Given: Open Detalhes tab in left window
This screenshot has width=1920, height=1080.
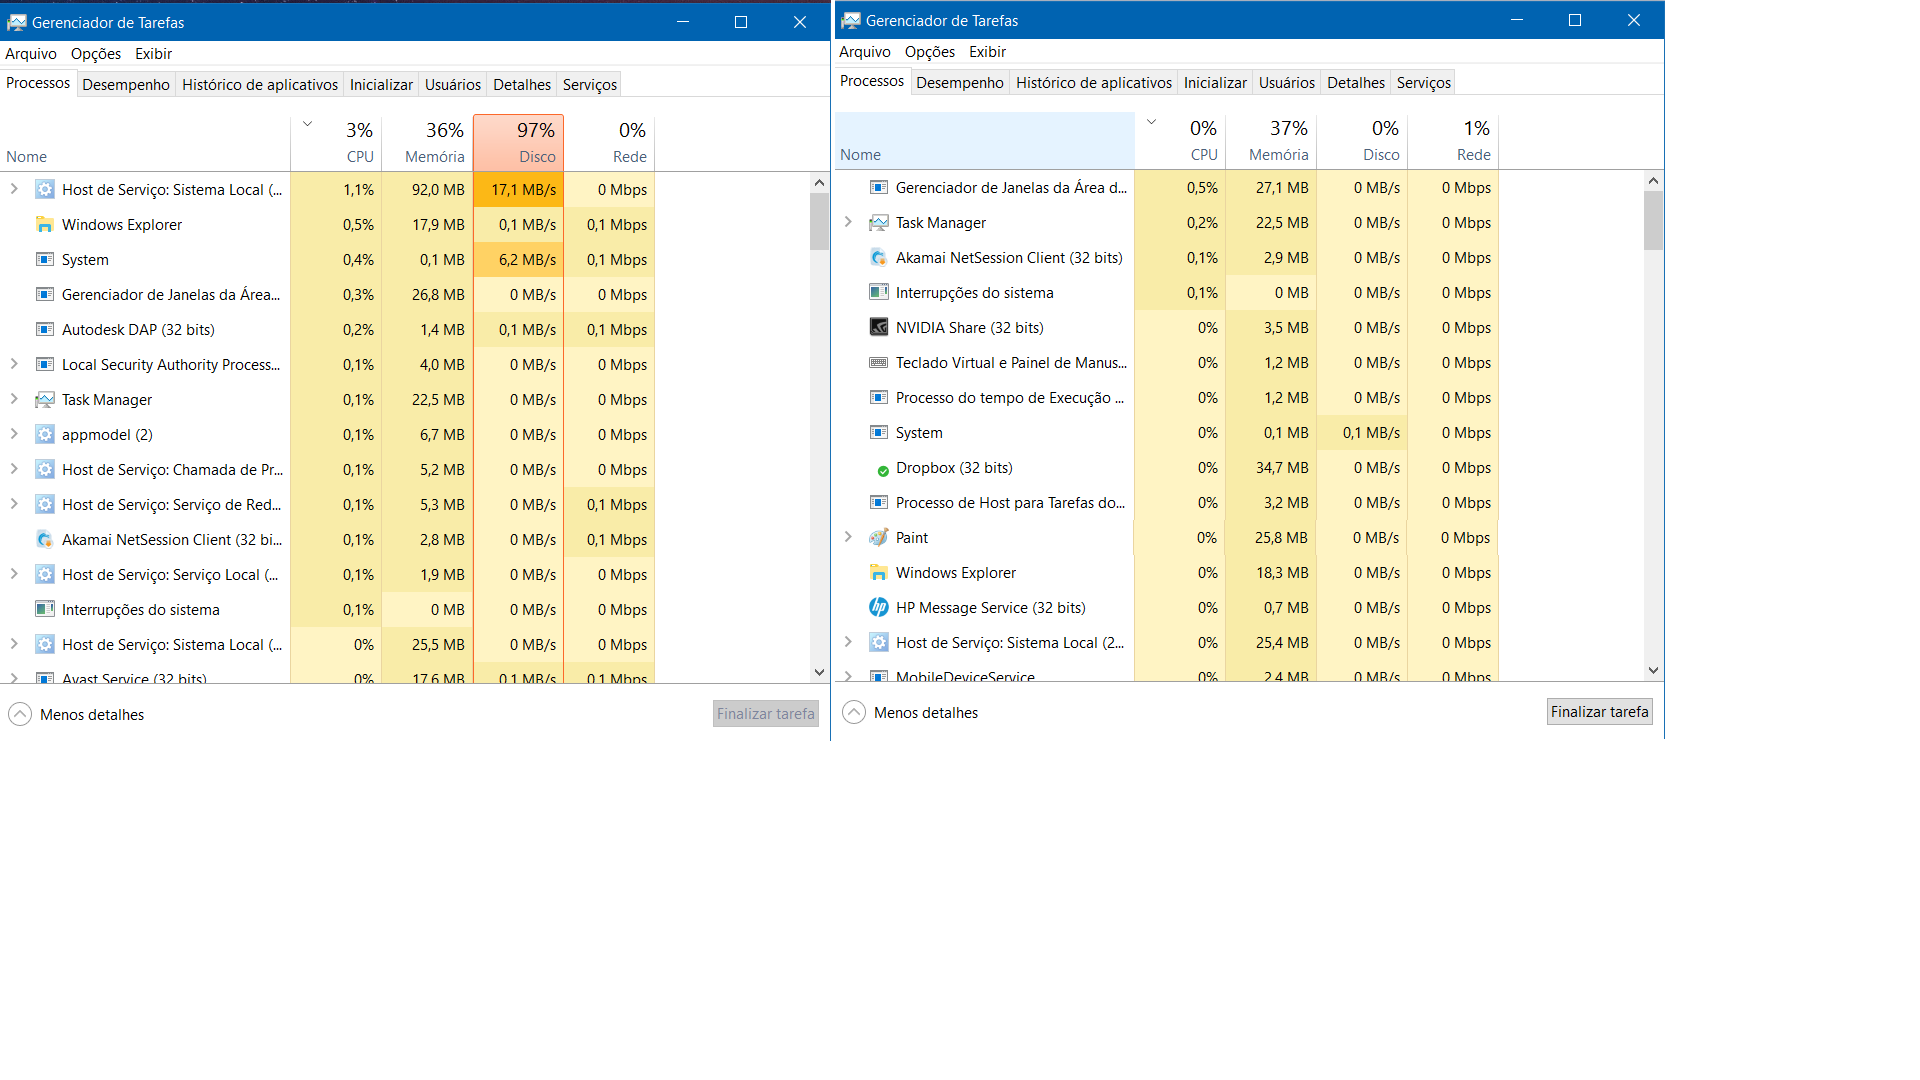Looking at the screenshot, I should [522, 84].
